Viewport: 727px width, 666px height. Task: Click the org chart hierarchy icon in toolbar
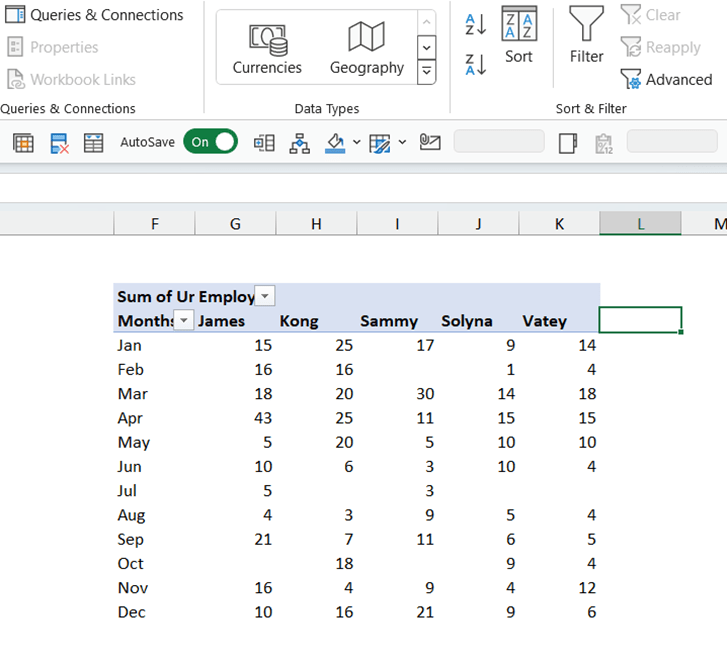pos(300,143)
